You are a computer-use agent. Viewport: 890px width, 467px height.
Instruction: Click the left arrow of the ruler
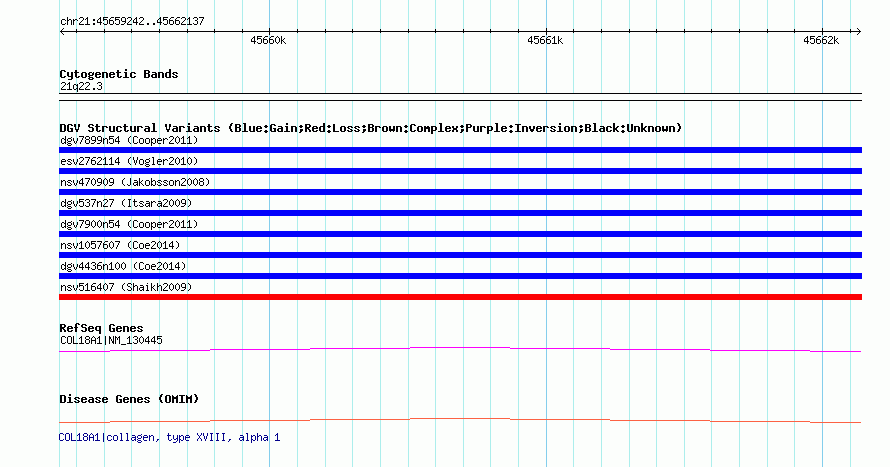click(x=62, y=32)
